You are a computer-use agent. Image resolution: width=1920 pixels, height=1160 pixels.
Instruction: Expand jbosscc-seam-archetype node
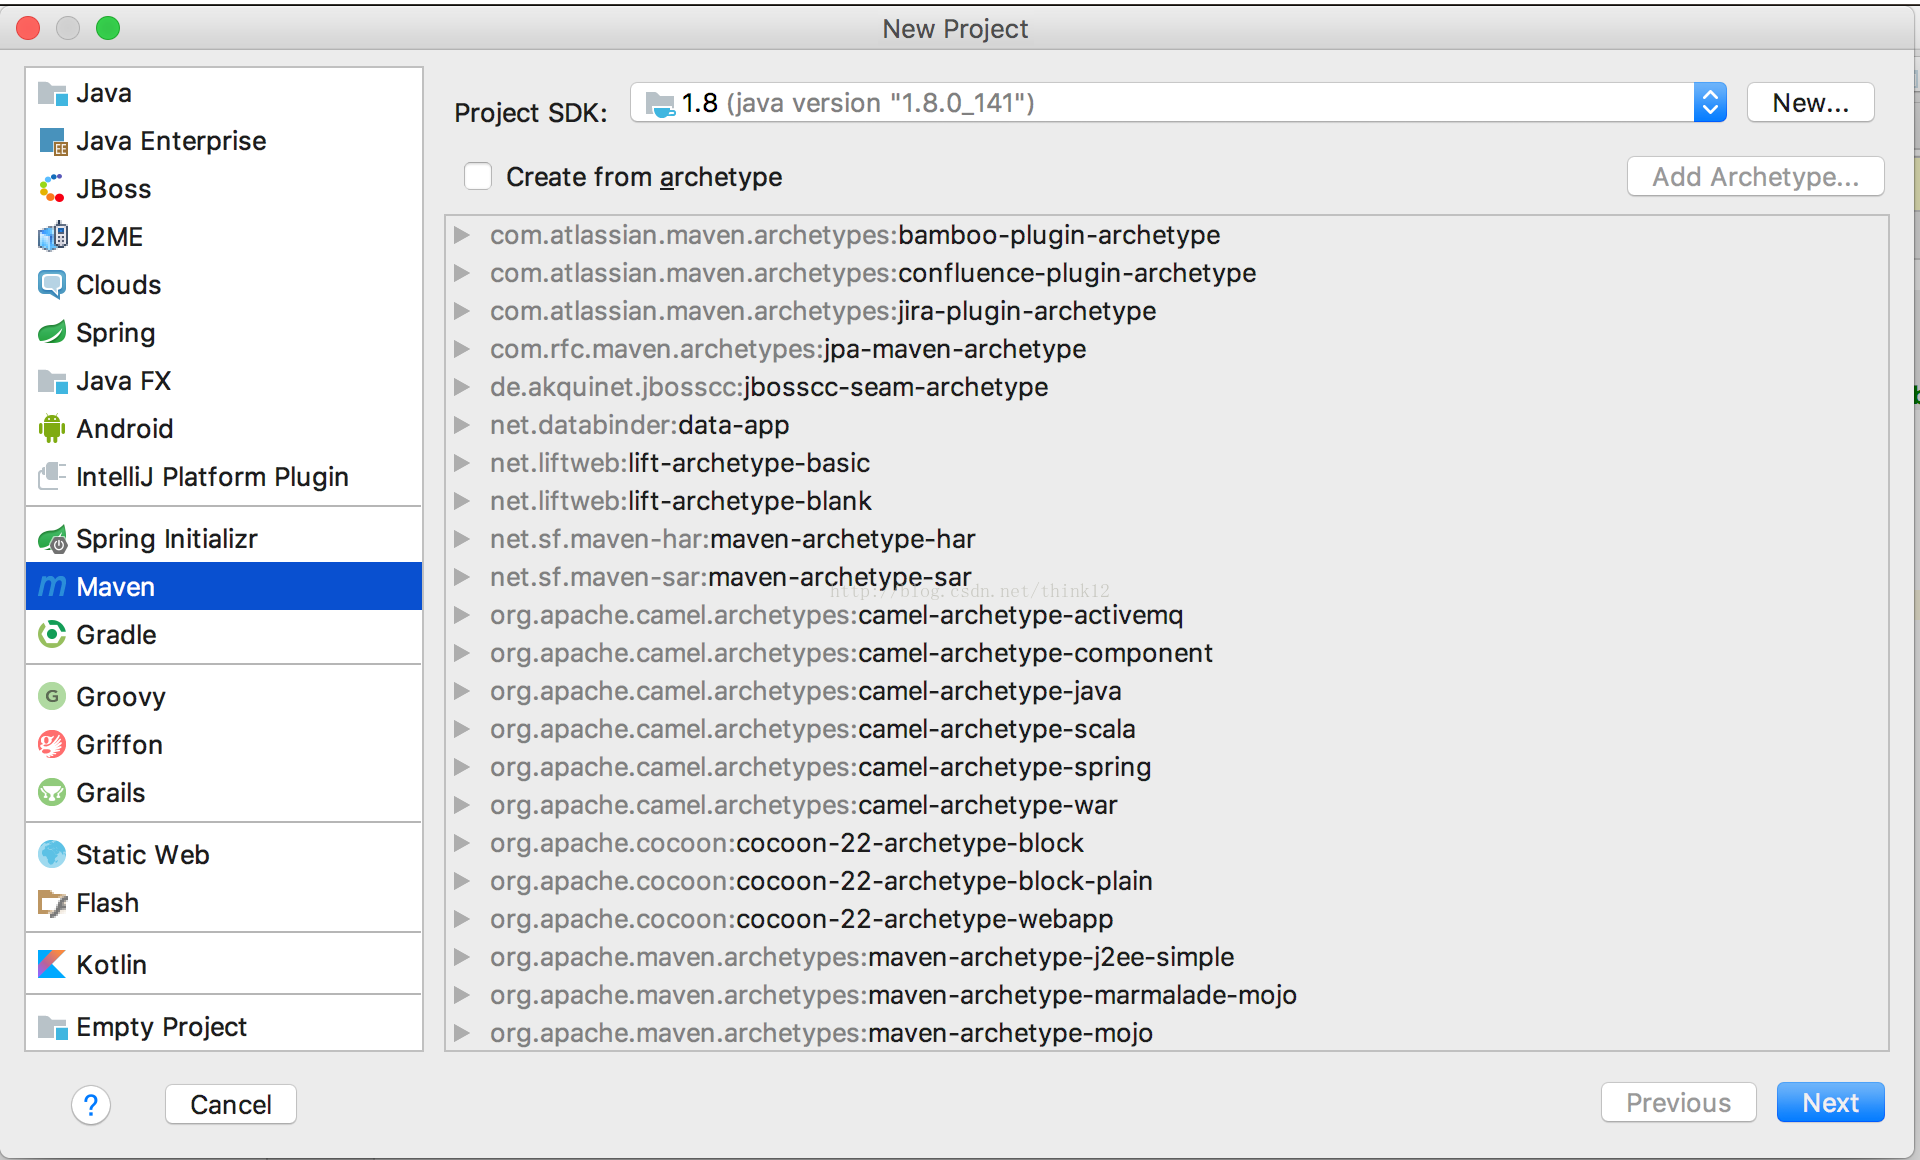pyautogui.click(x=462, y=387)
